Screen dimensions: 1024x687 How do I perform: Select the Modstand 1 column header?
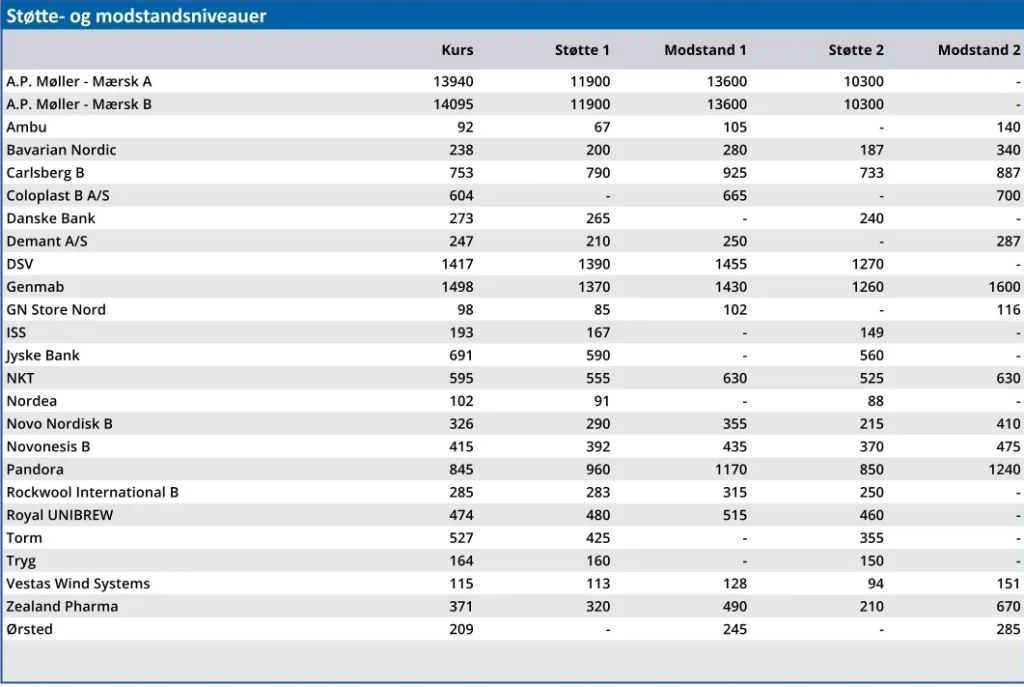point(705,50)
